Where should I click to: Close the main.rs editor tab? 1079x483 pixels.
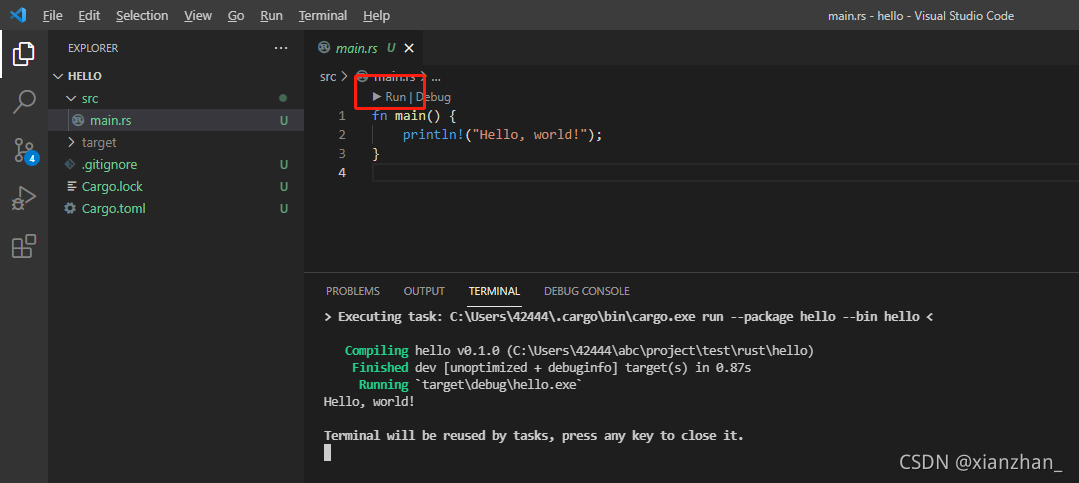409,48
